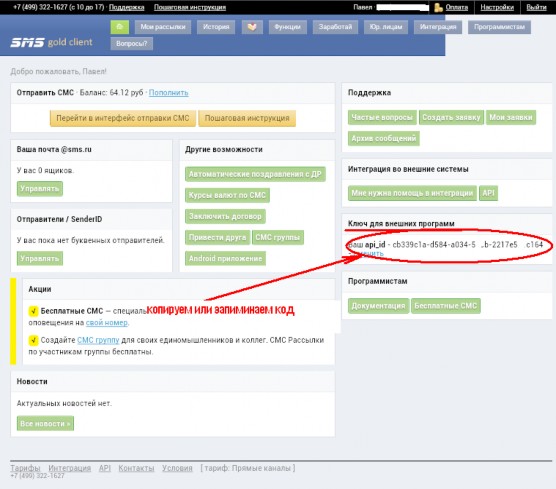Screen dimensions: 556x489
Task: Click the Android приложение button
Action: [x=226, y=259]
